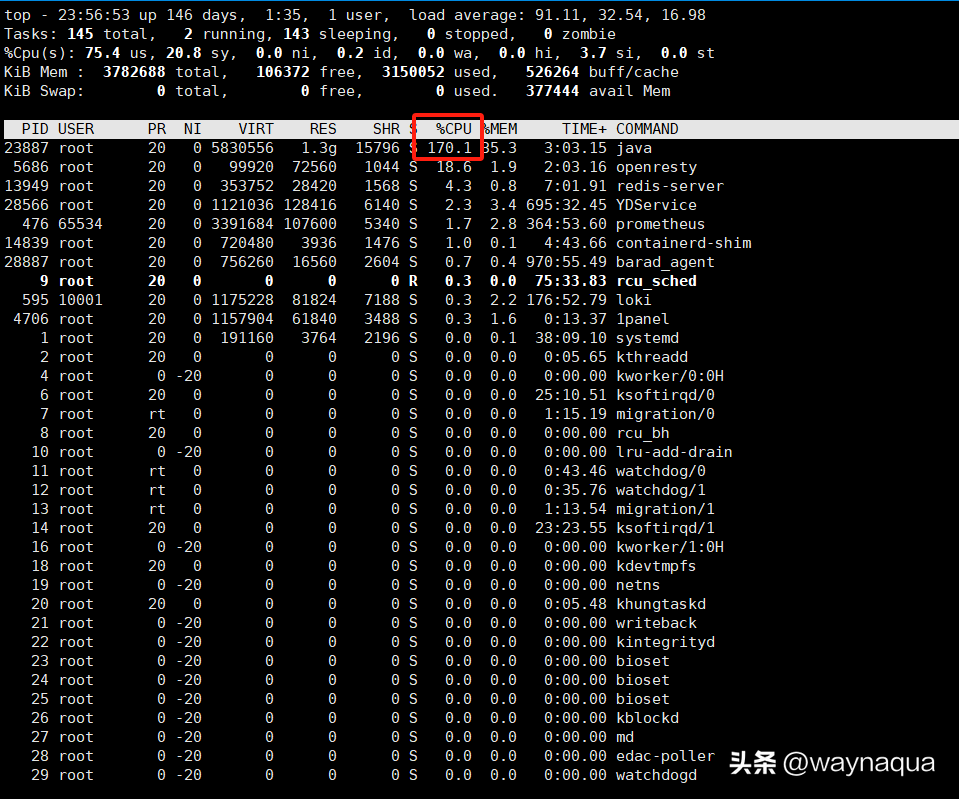The width and height of the screenshot is (959, 799).
Task: Click the %CPU column header
Action: [454, 129]
